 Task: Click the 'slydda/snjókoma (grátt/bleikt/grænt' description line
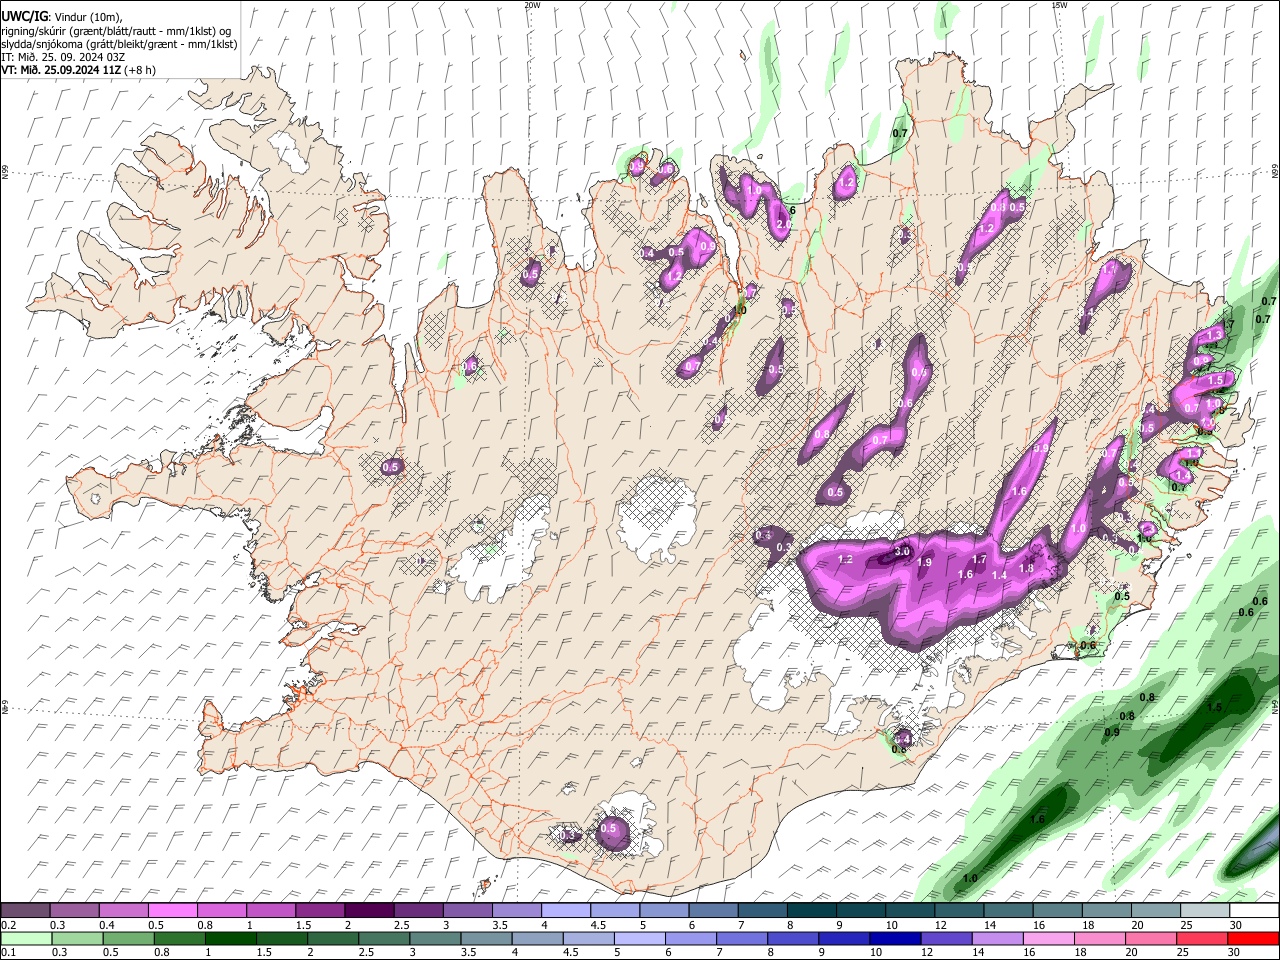click(x=119, y=44)
